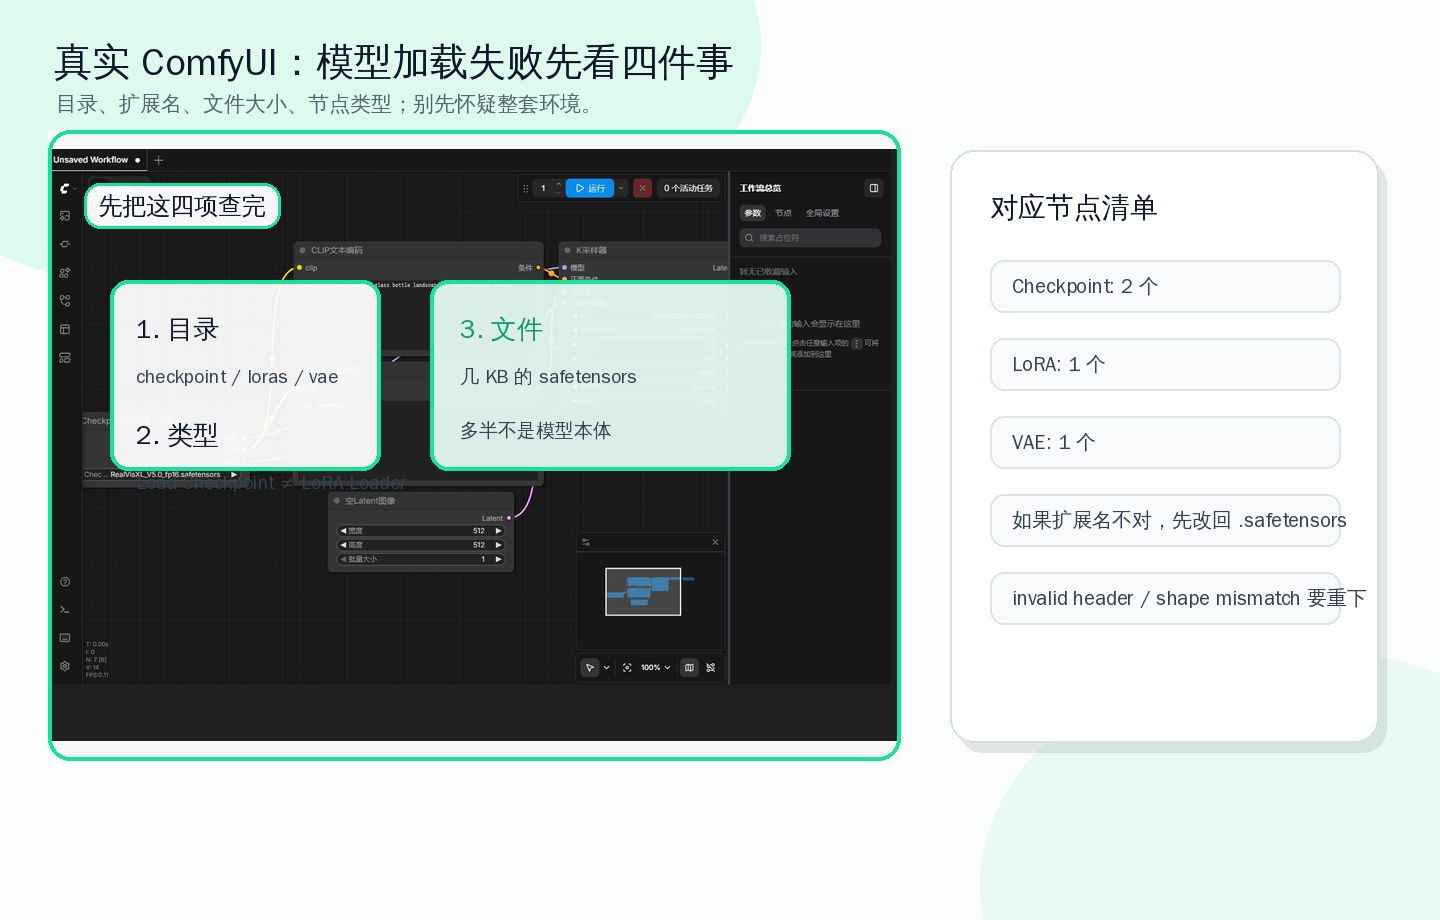Increase the batch count stepper
Image resolution: width=1440 pixels, height=920 pixels.
[559, 184]
